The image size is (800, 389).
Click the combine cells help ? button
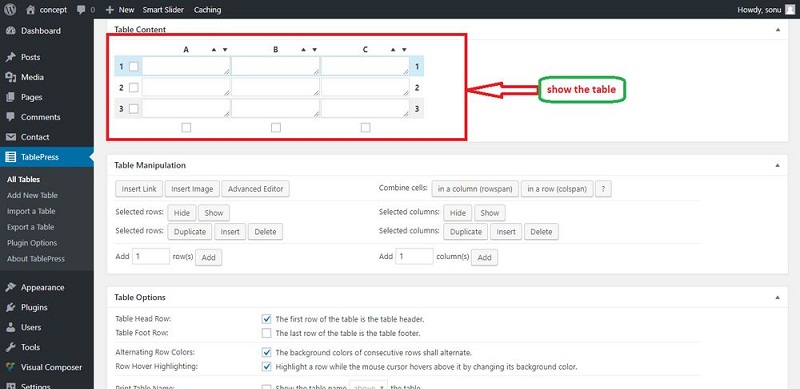coord(603,189)
